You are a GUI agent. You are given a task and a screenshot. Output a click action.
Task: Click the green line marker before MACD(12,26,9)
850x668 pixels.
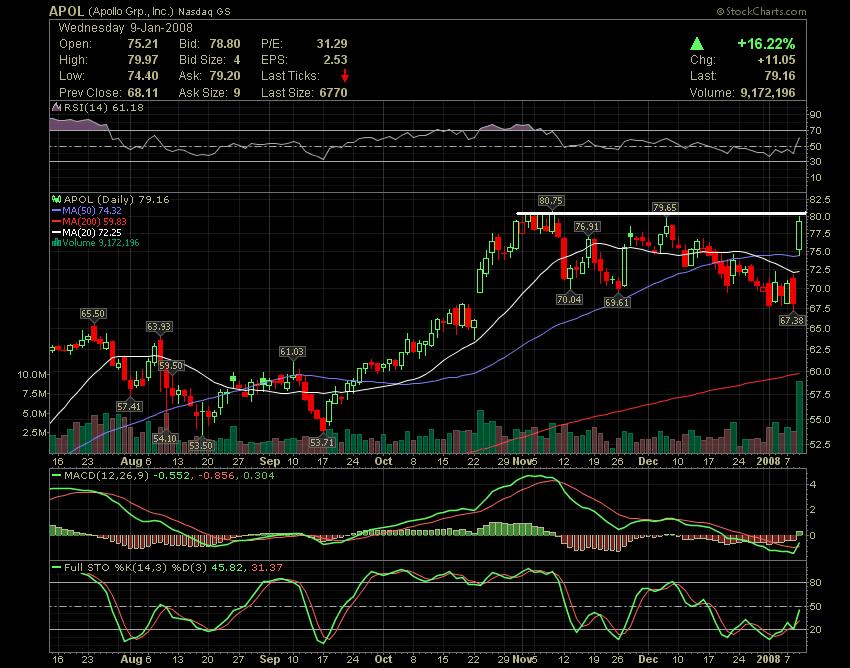56,476
